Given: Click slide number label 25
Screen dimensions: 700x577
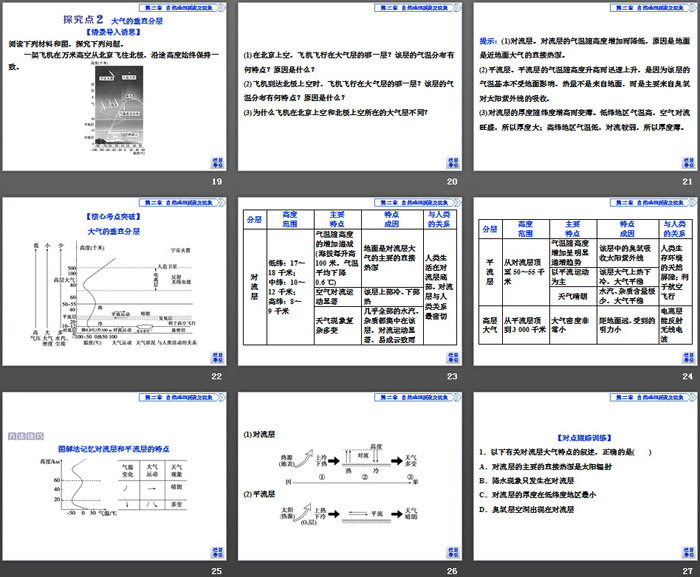Looking at the screenshot, I should [x=217, y=571].
